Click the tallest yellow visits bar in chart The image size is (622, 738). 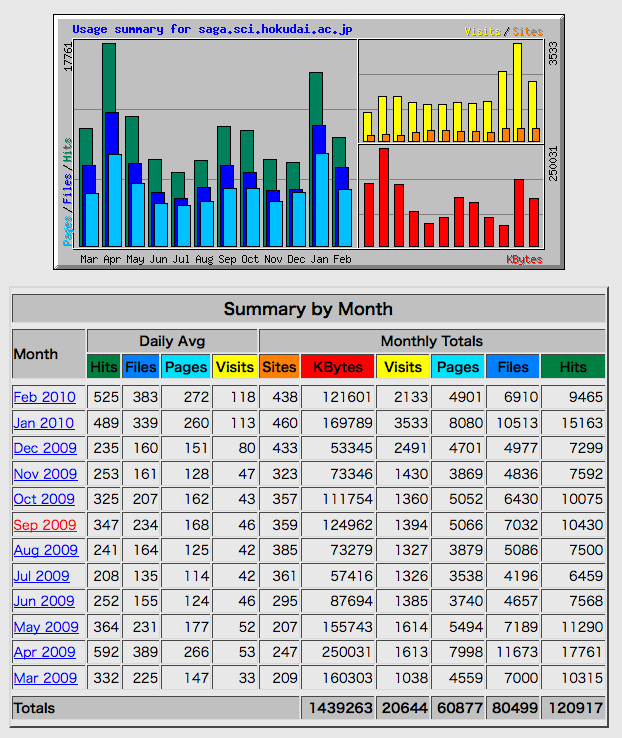point(518,86)
